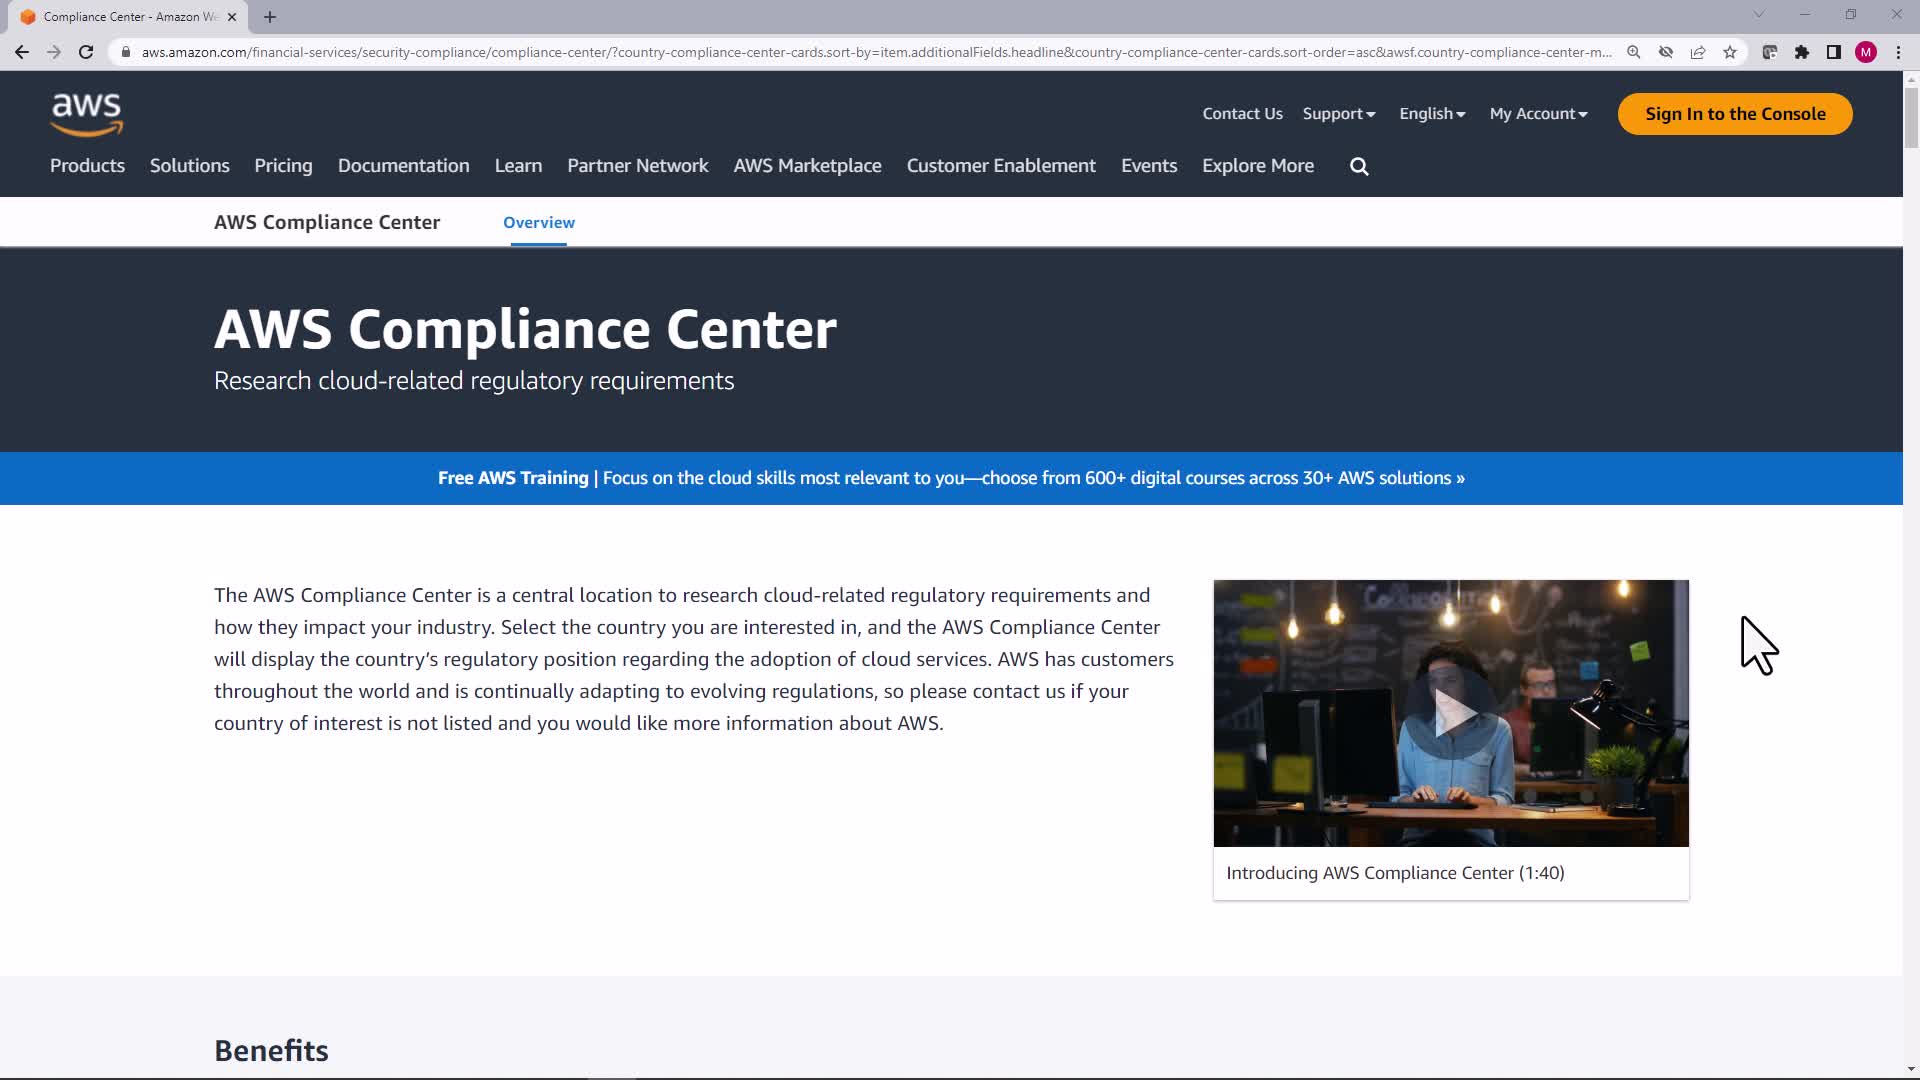
Task: Click Sign In to the Console button
Action: coord(1735,114)
